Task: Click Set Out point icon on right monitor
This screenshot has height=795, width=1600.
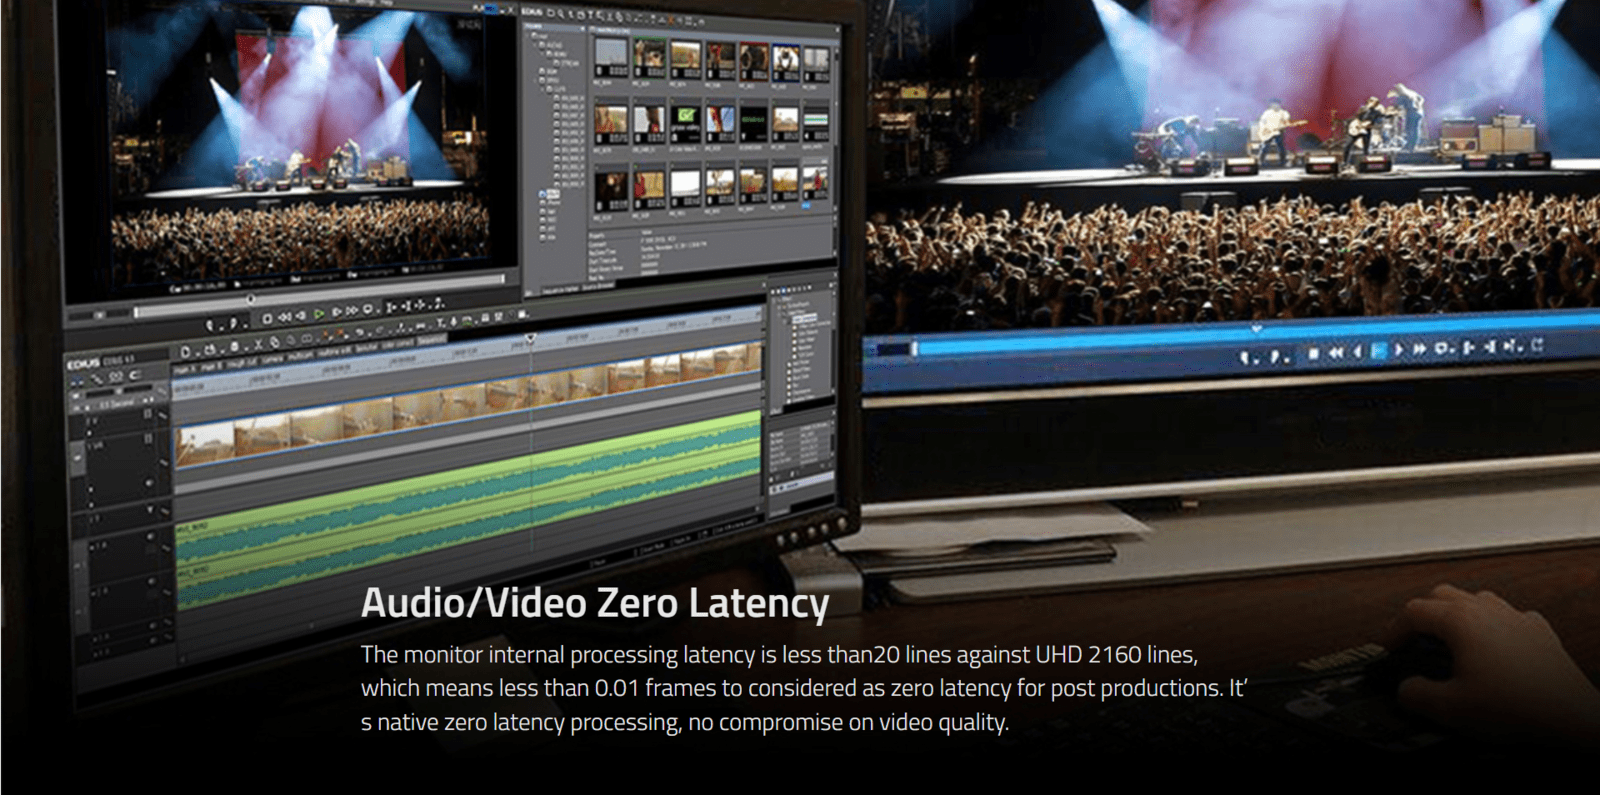Action: pyautogui.click(x=1277, y=356)
